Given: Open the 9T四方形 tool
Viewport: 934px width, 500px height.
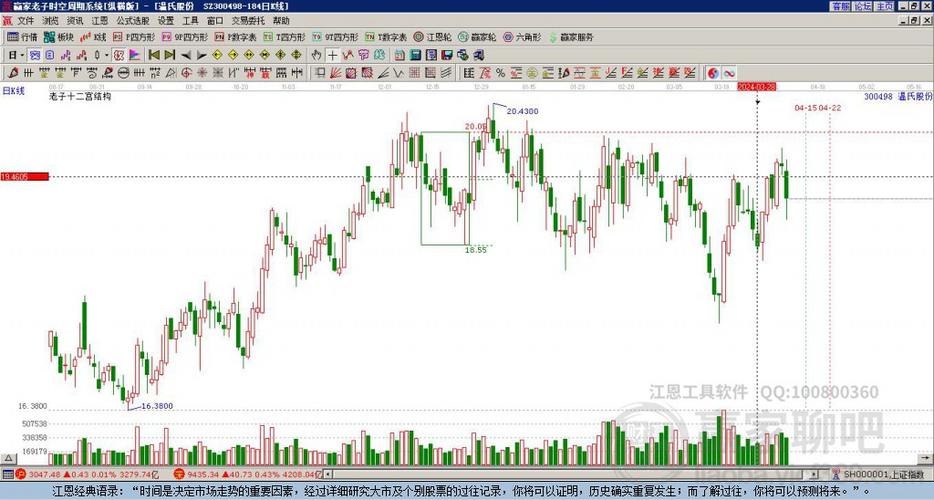Looking at the screenshot, I should click(335, 37).
